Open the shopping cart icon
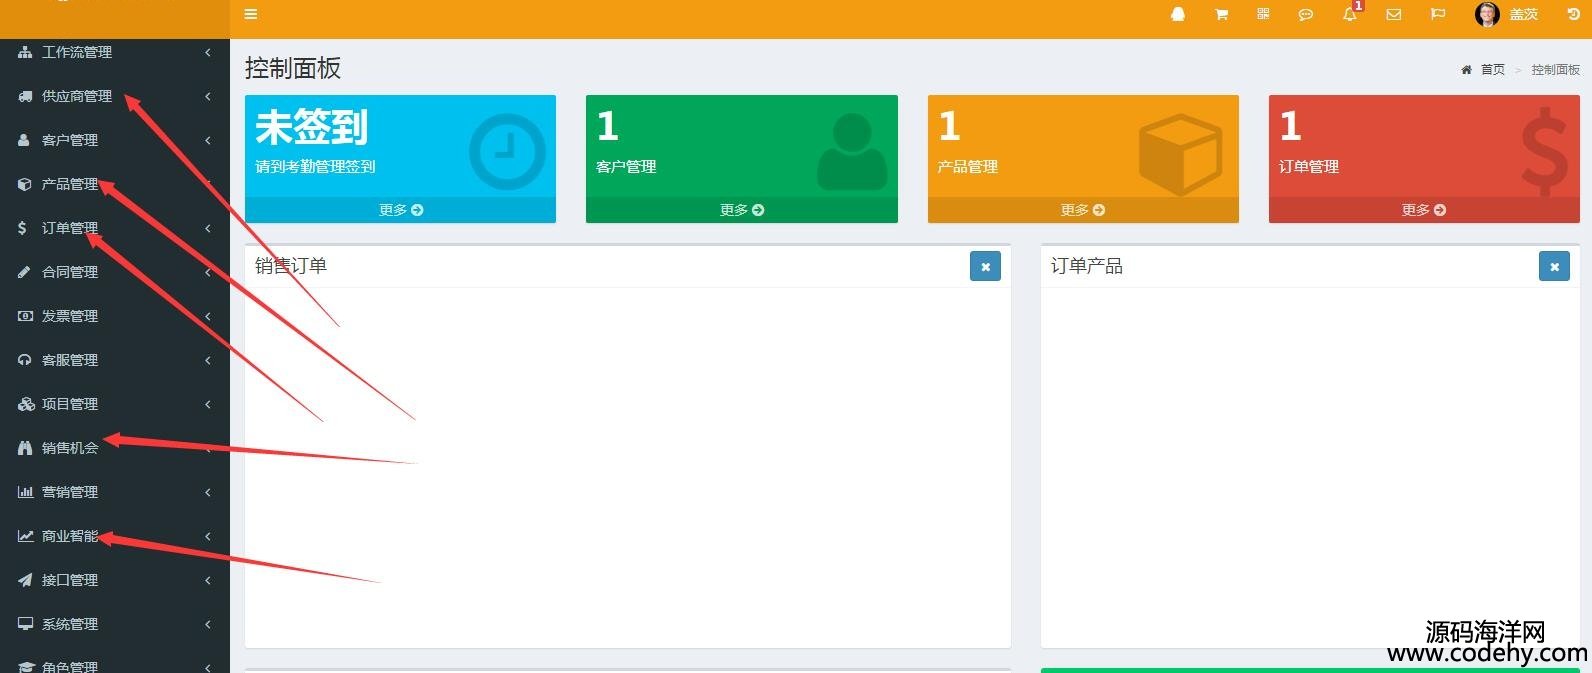 click(1221, 14)
